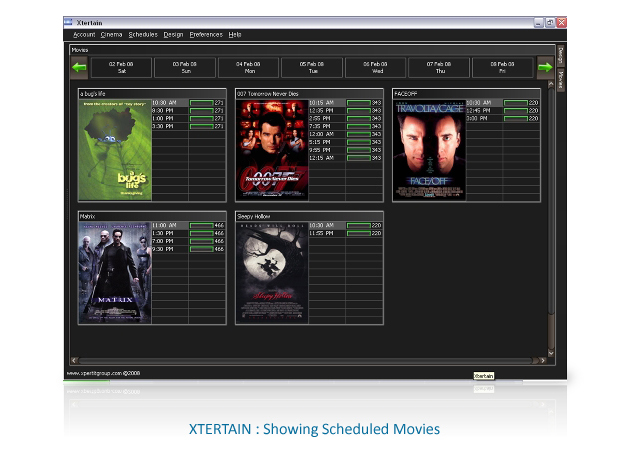Click the green right arrow for next dates
This screenshot has height=453, width=640.
(545, 67)
